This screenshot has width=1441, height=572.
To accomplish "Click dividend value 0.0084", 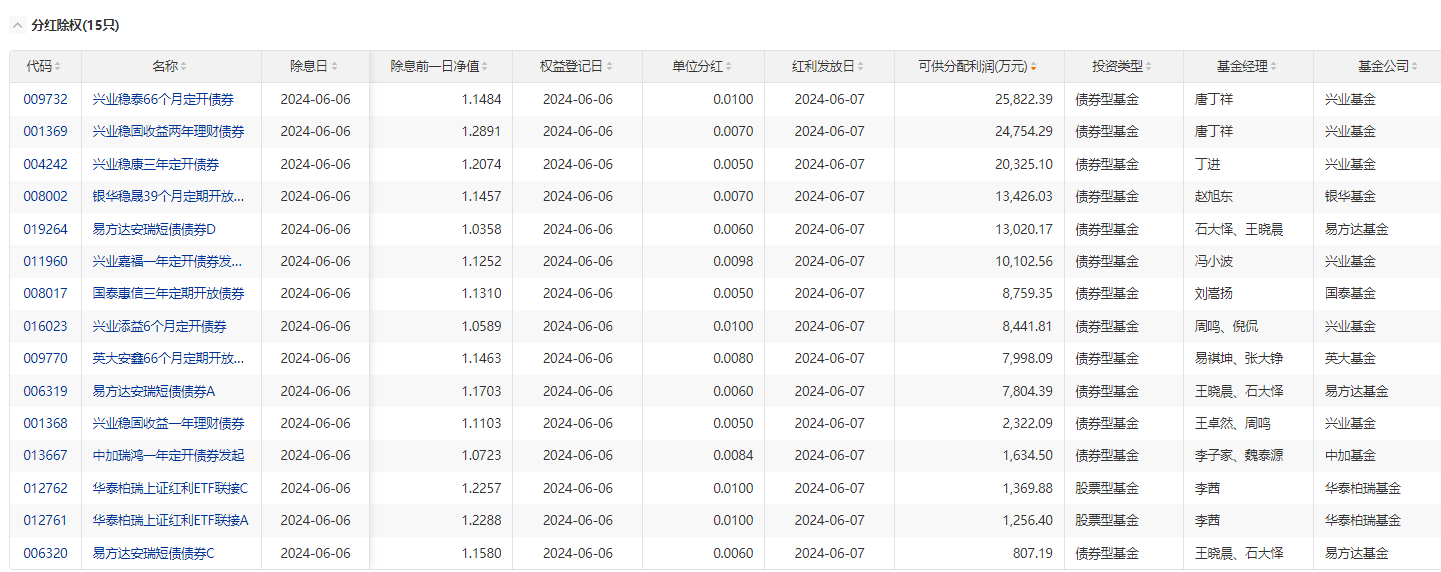I will click(x=733, y=455).
